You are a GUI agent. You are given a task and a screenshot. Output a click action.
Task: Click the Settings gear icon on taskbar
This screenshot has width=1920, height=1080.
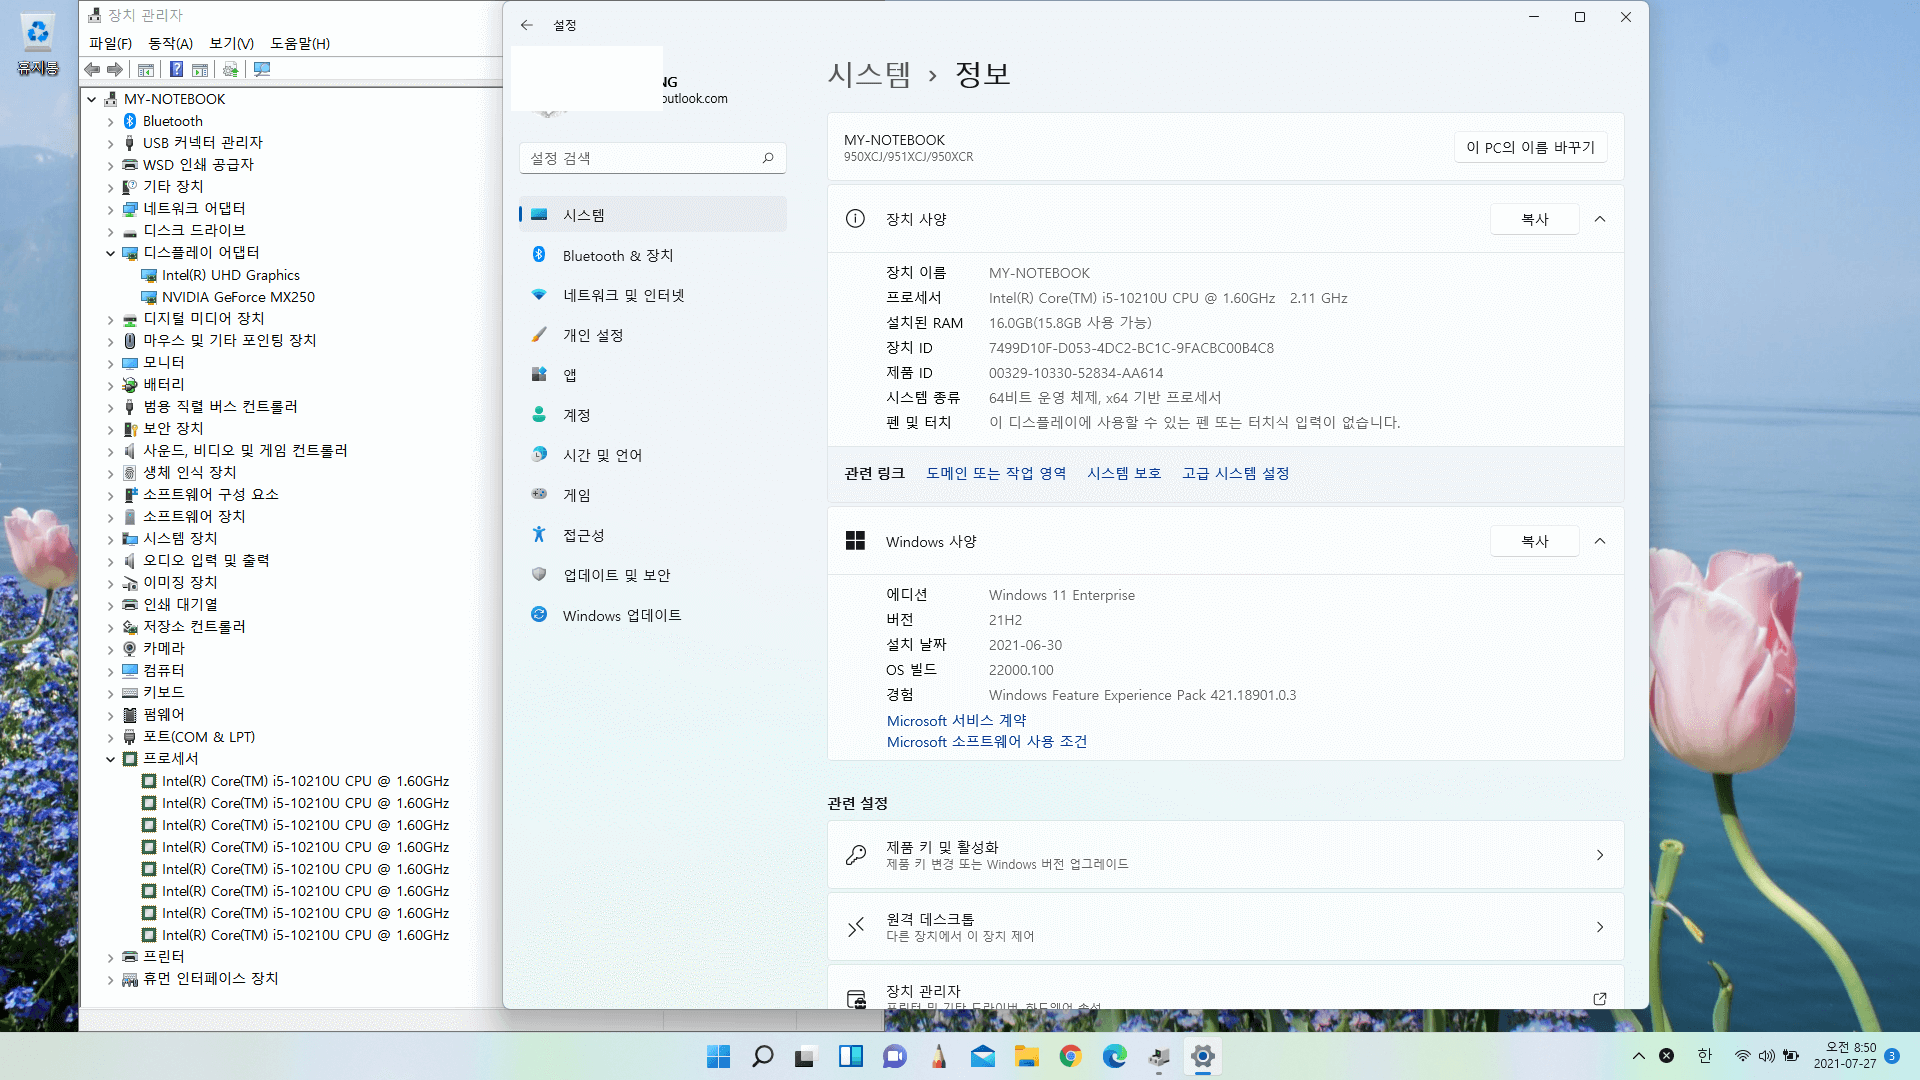click(x=1202, y=1056)
